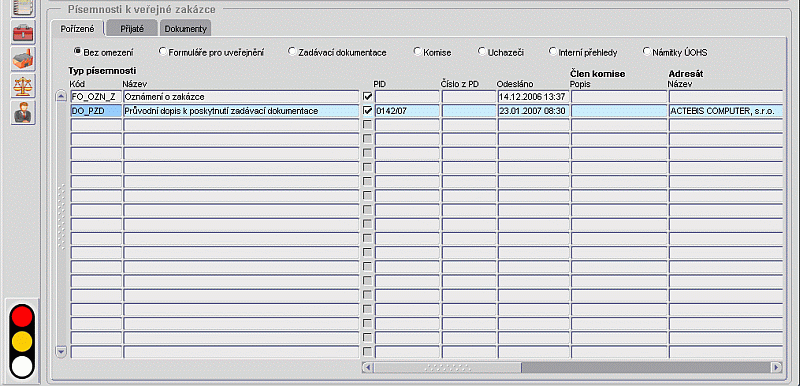Click the down arrow of the record scroller
This screenshot has width=800, height=386.
[61, 351]
